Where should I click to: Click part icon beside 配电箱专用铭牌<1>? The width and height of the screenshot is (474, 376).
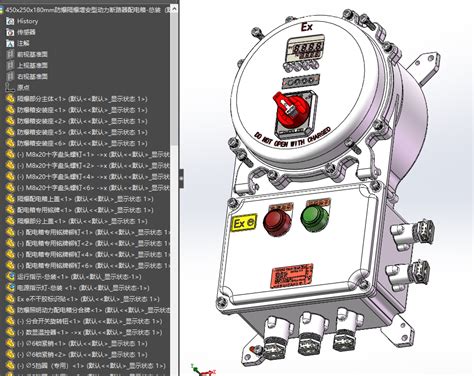(10, 210)
